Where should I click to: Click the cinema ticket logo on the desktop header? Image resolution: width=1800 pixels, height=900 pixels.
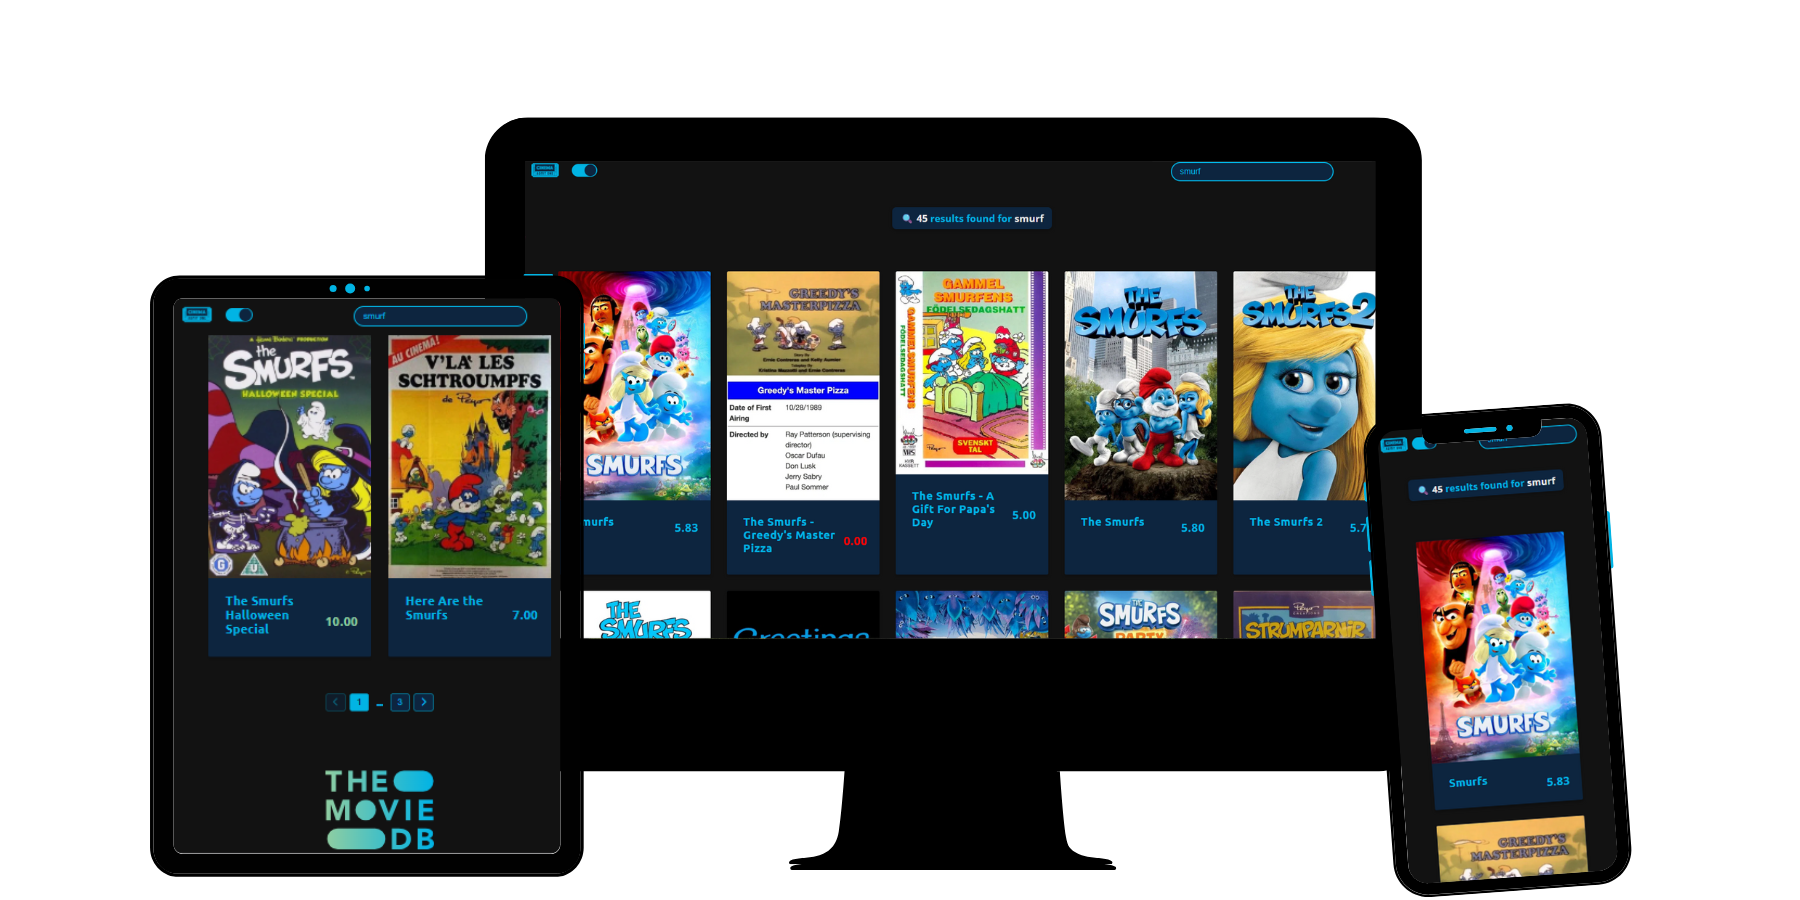545,170
